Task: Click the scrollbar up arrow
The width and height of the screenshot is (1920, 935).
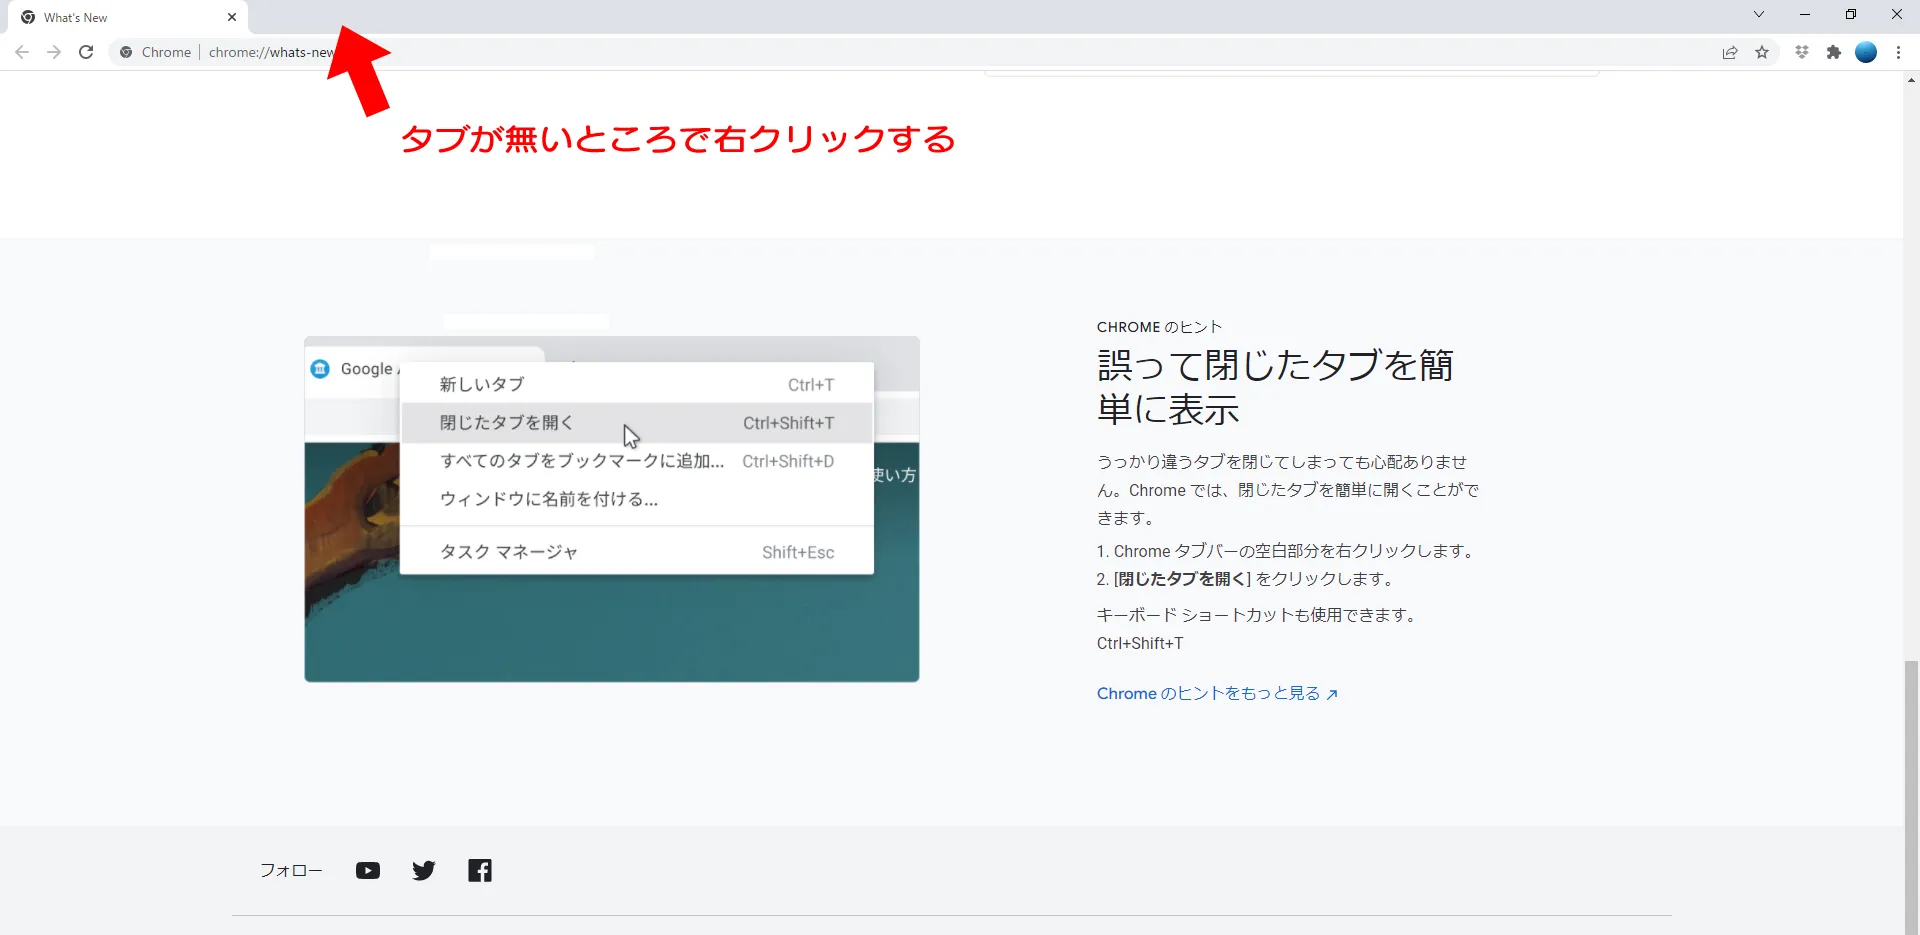Action: 1911,80
